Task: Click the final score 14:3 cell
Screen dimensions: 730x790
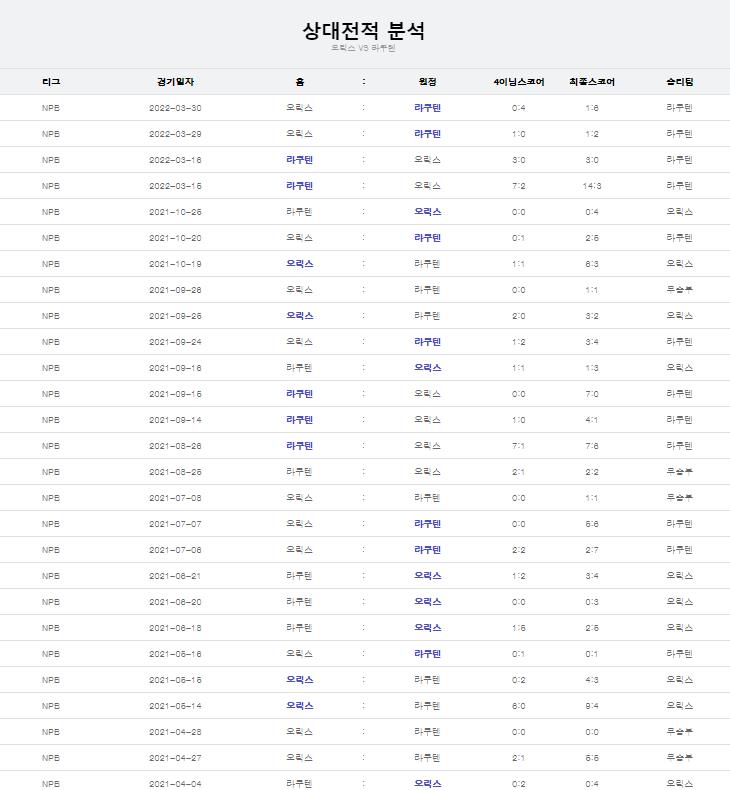Action: click(592, 186)
